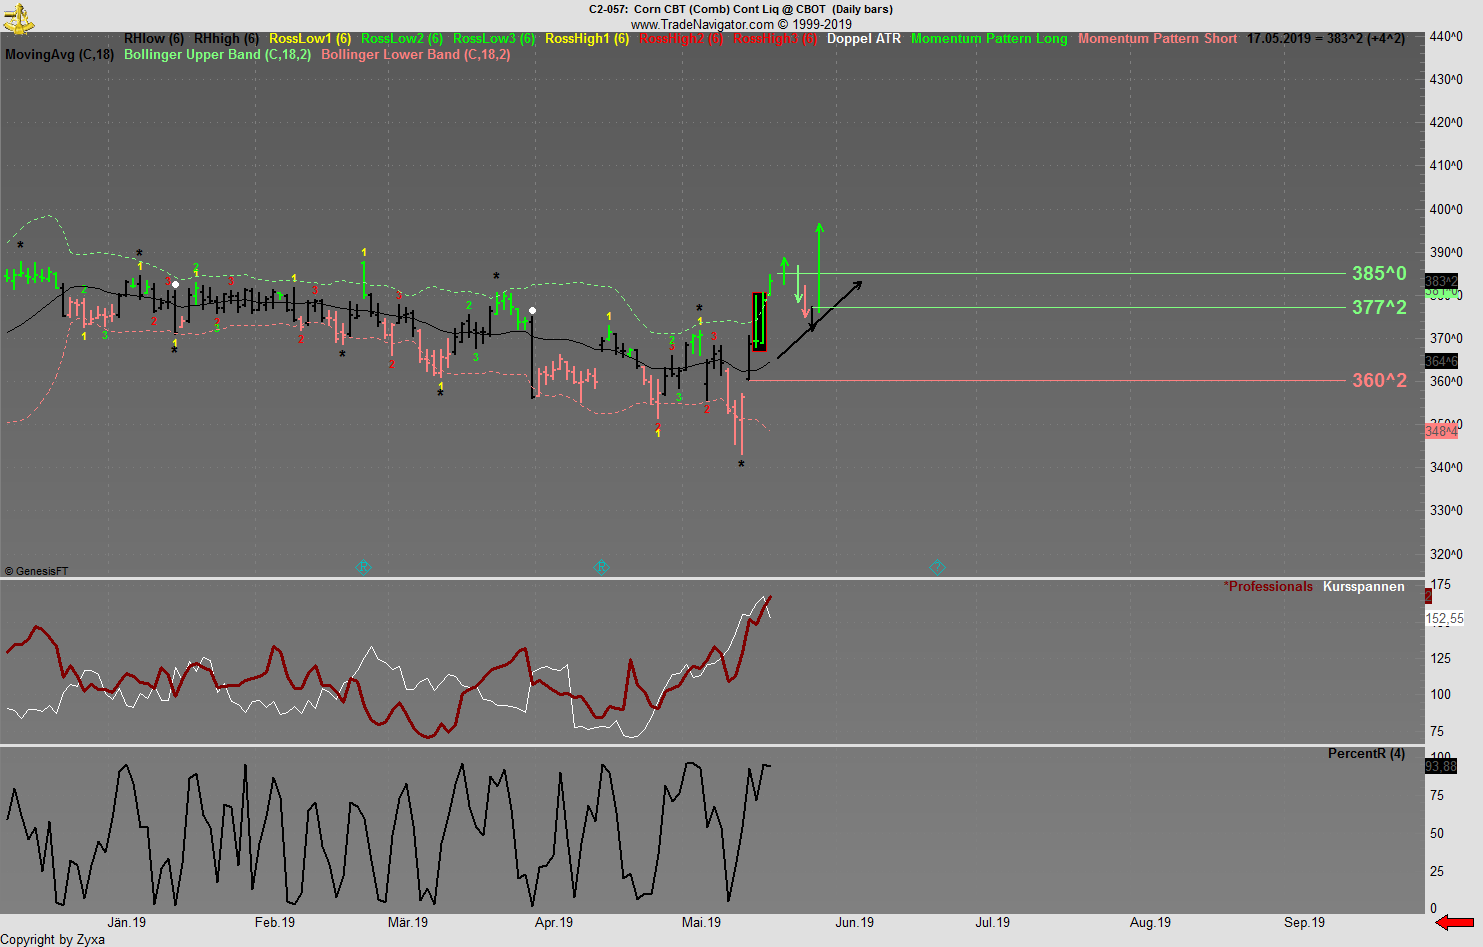Click the golden Trade Navigator logo

coord(18,16)
